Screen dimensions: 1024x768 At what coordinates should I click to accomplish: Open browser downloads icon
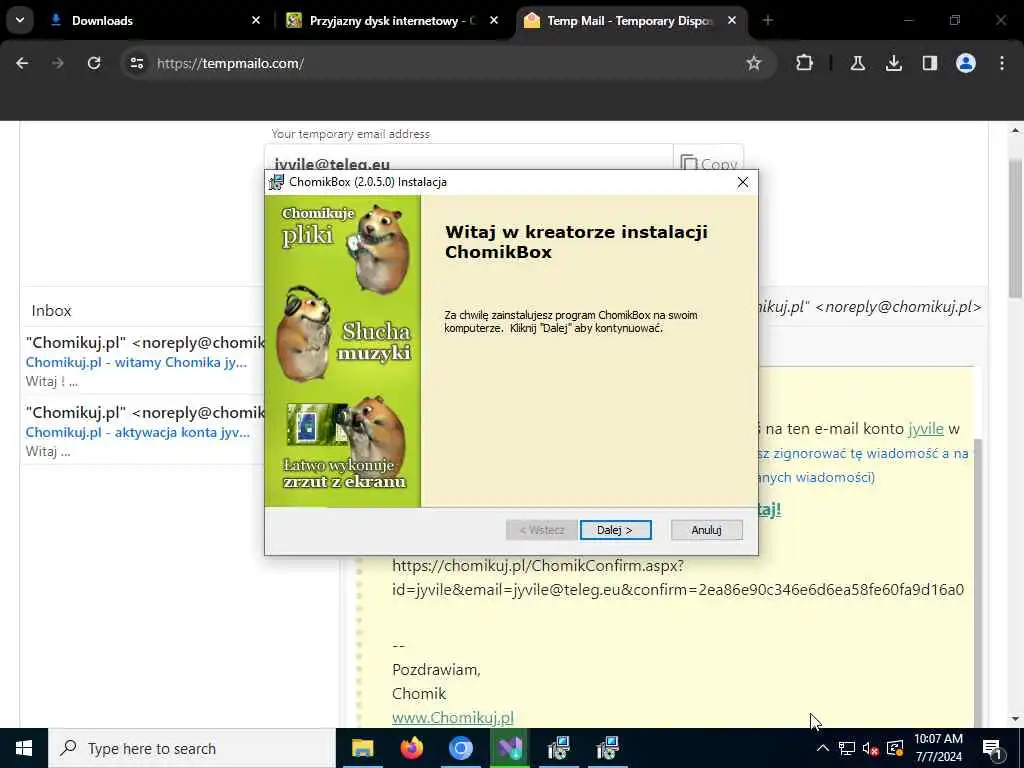pyautogui.click(x=893, y=63)
